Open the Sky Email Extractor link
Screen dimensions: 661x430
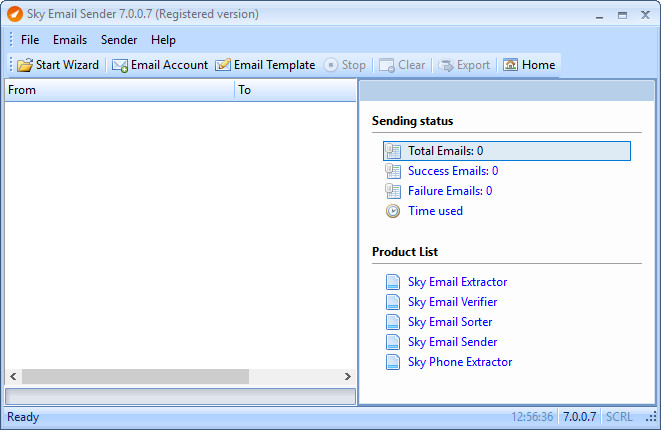click(x=457, y=282)
